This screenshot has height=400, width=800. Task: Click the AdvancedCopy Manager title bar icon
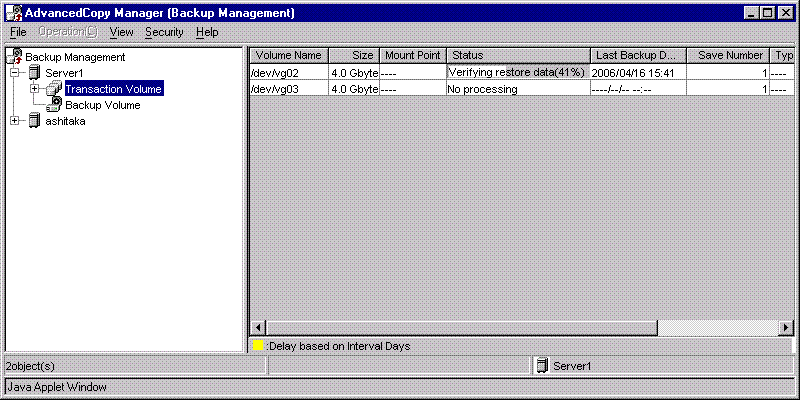tap(14, 13)
